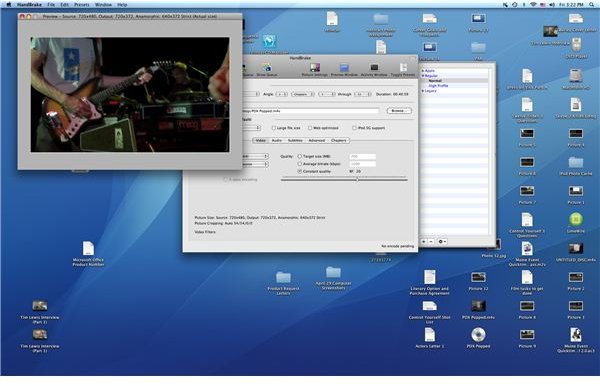Select Picture 9 desktop icon
Screen dimensions: 600x386
(x=527, y=338)
